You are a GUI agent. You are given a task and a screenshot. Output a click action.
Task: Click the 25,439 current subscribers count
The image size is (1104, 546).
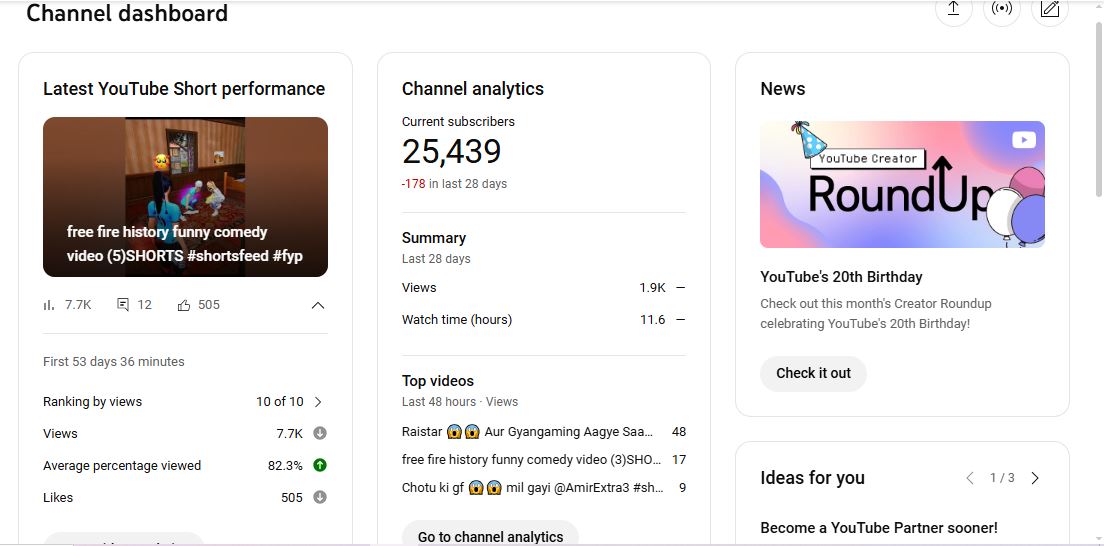coord(451,151)
